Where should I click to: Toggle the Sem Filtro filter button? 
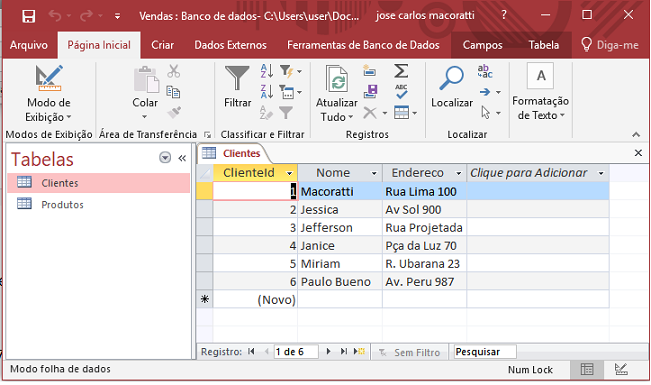(409, 352)
